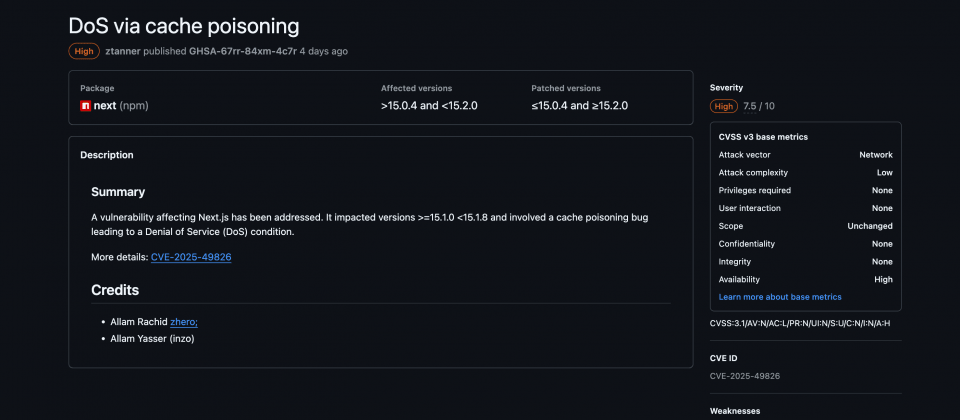Viewport: 960px width, 420px height.
Task: Click the ztanner author name
Action: click(122, 51)
